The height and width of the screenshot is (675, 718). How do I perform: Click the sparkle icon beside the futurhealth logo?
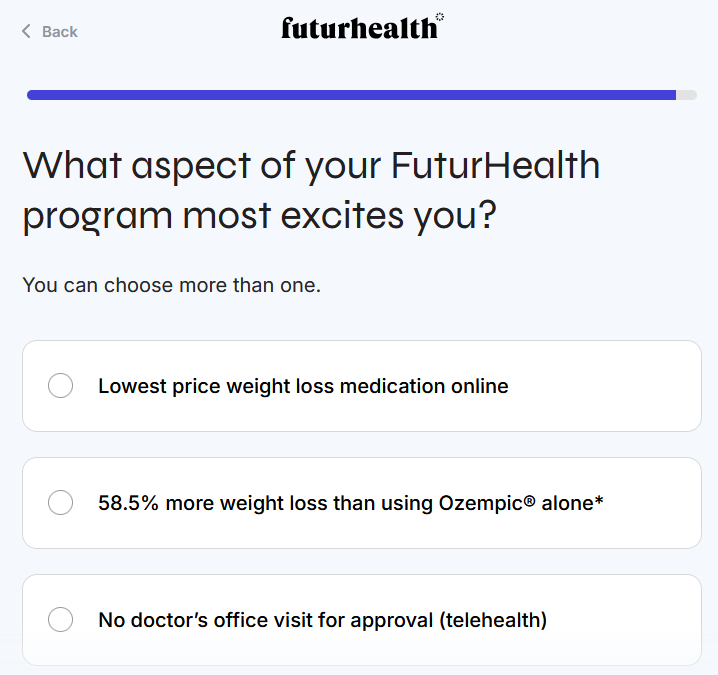click(x=440, y=17)
